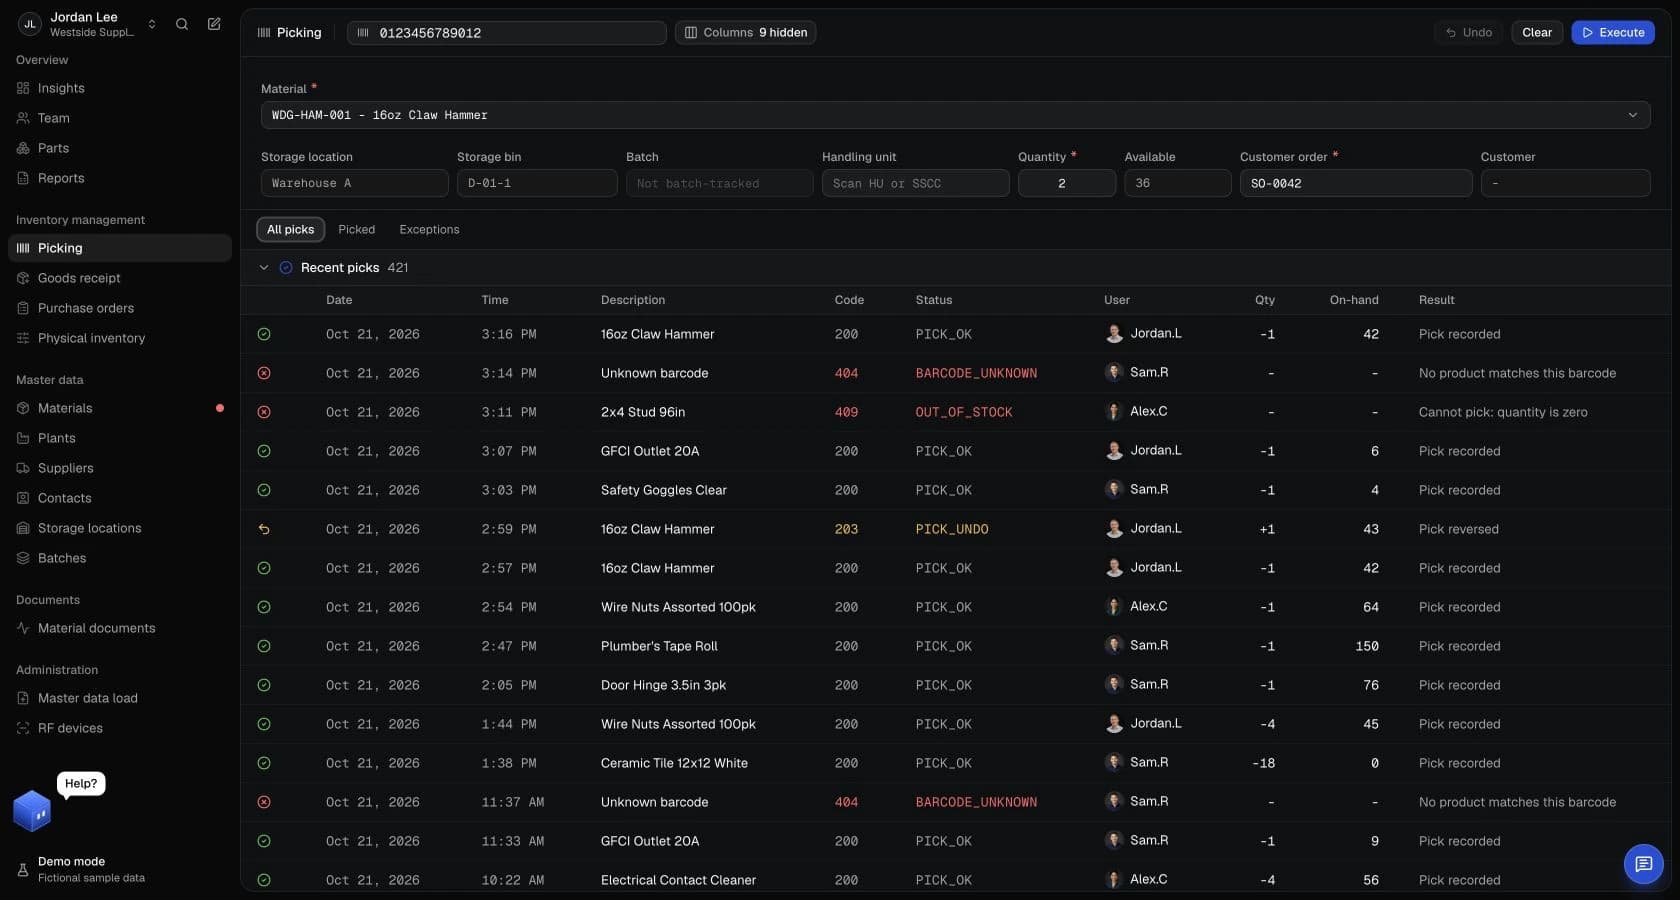This screenshot has width=1680, height=900.
Task: Open Plants in master data
Action: click(120, 438)
